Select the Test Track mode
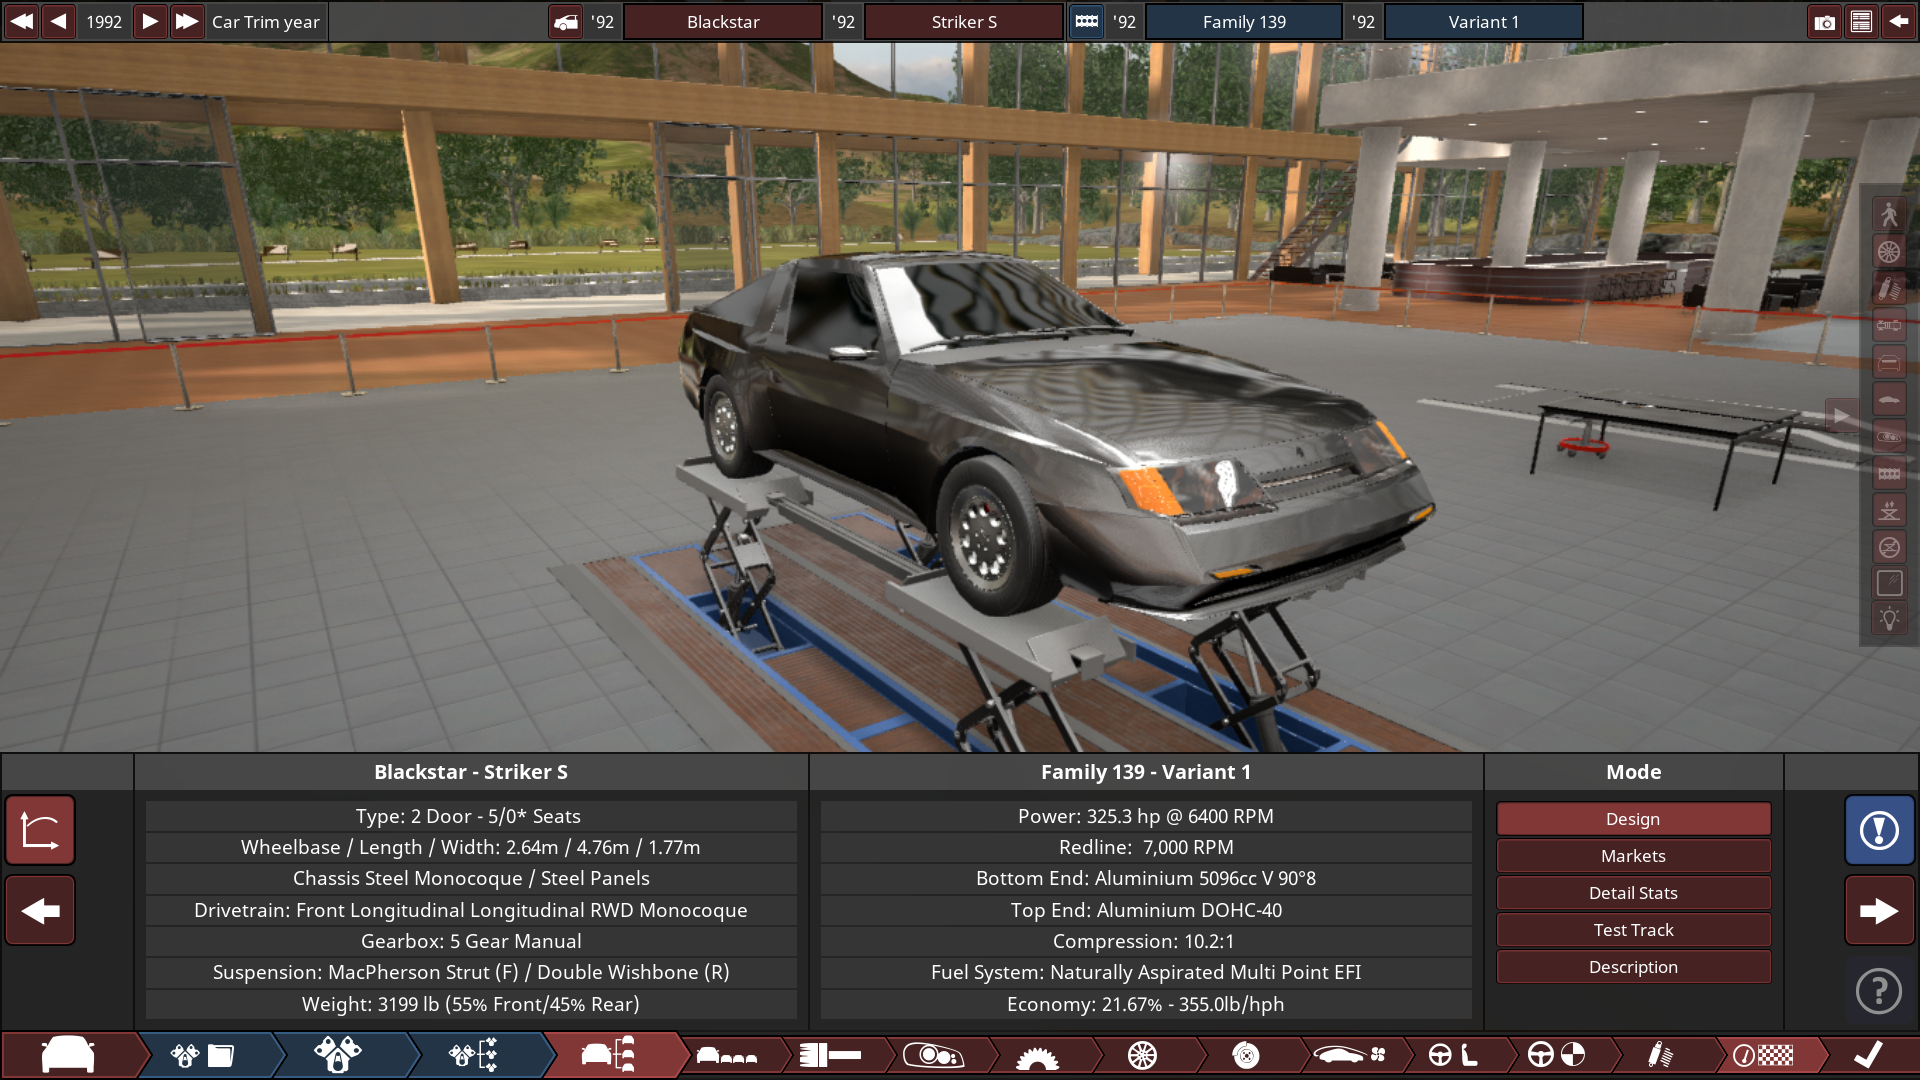This screenshot has height=1080, width=1920. pos(1633,930)
